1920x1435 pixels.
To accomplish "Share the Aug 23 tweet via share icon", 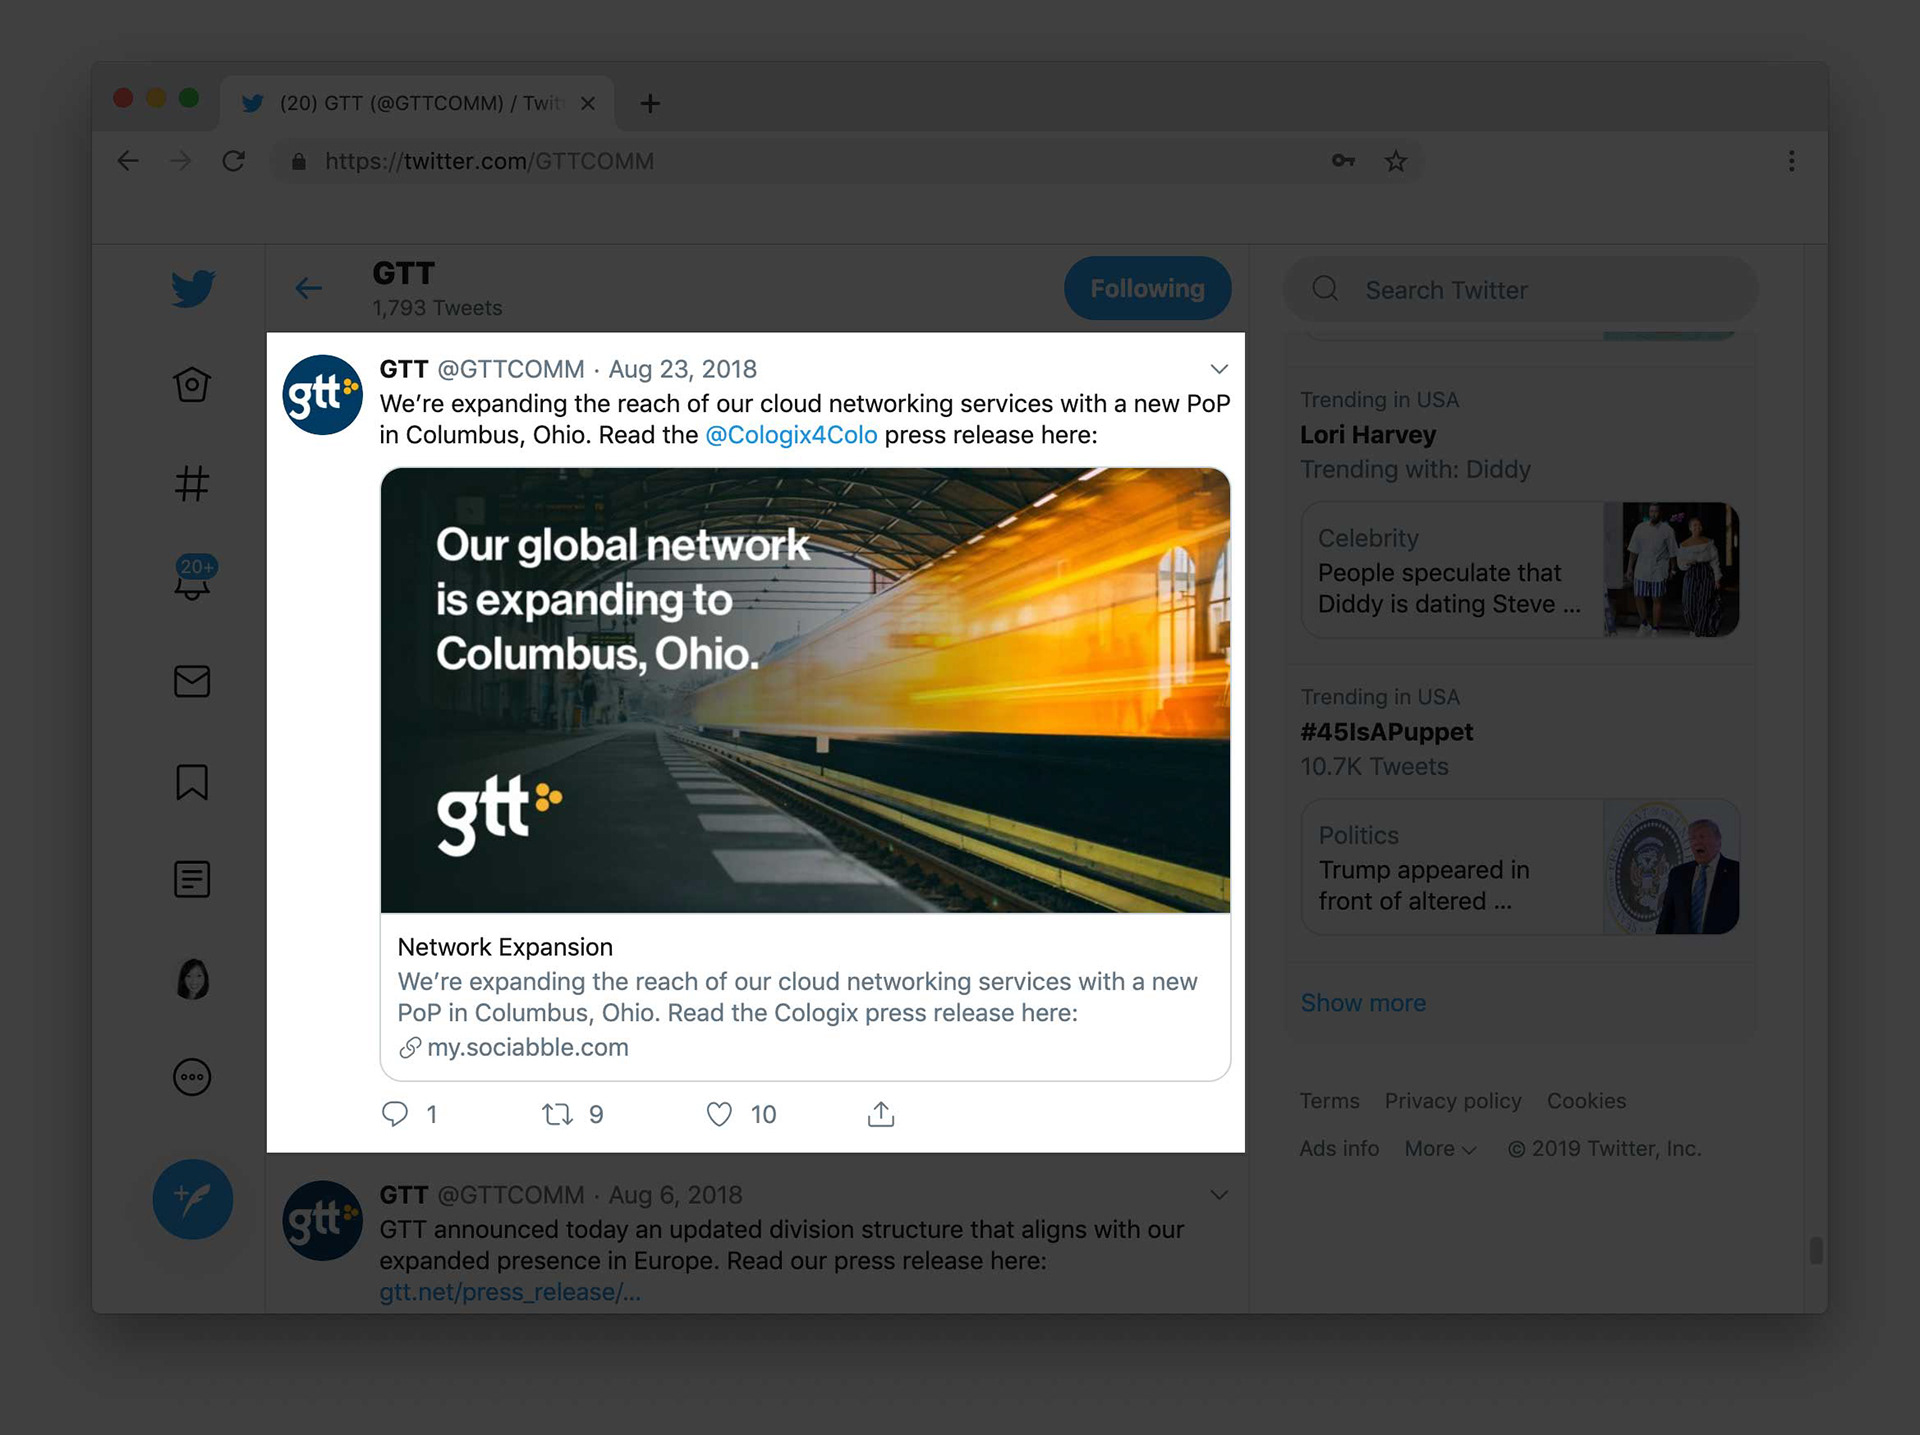I will 881,1114.
